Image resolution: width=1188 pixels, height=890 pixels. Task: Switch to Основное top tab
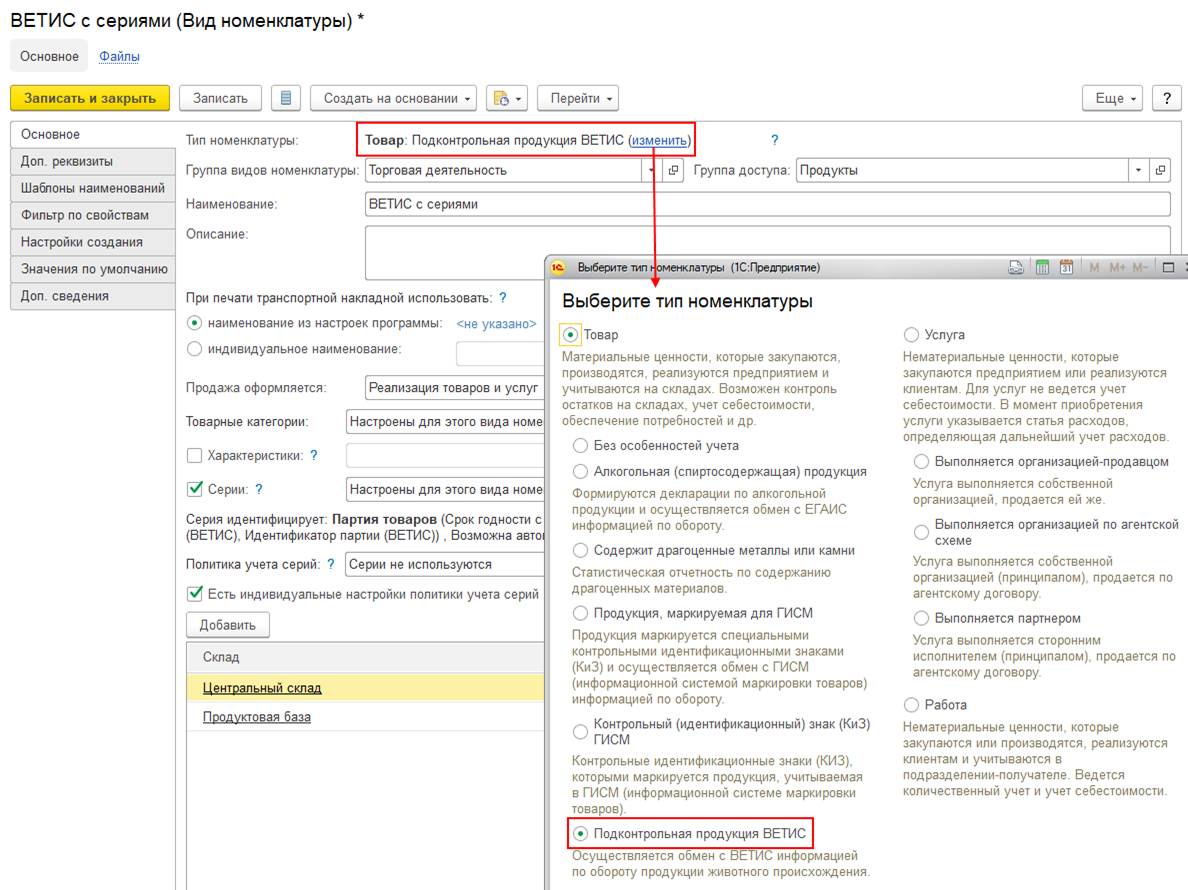tap(49, 57)
